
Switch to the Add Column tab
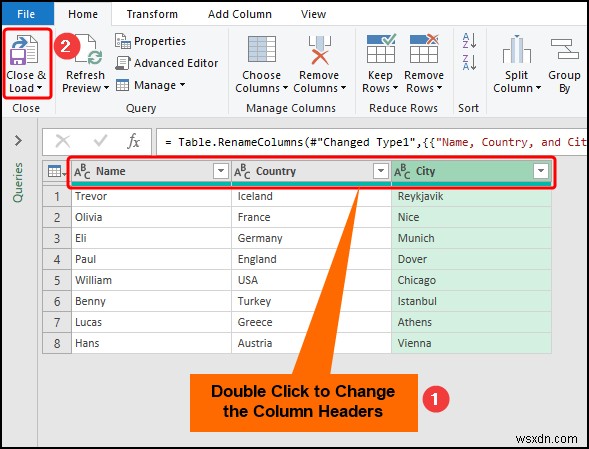(x=240, y=14)
